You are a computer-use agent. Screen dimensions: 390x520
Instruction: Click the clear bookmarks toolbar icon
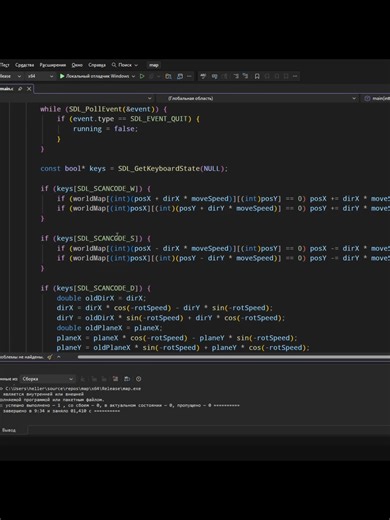tap(286, 76)
